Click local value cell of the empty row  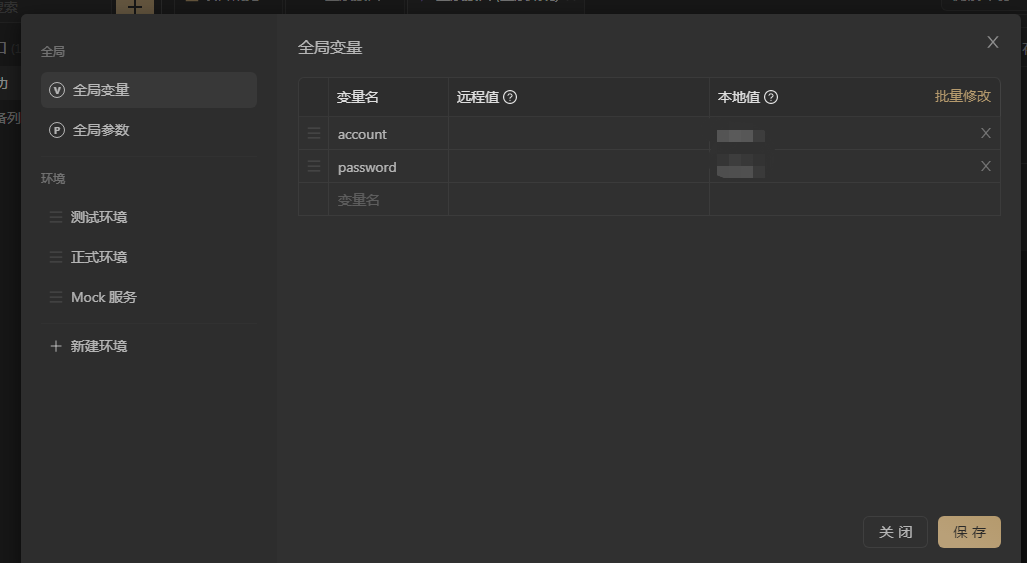click(855, 199)
